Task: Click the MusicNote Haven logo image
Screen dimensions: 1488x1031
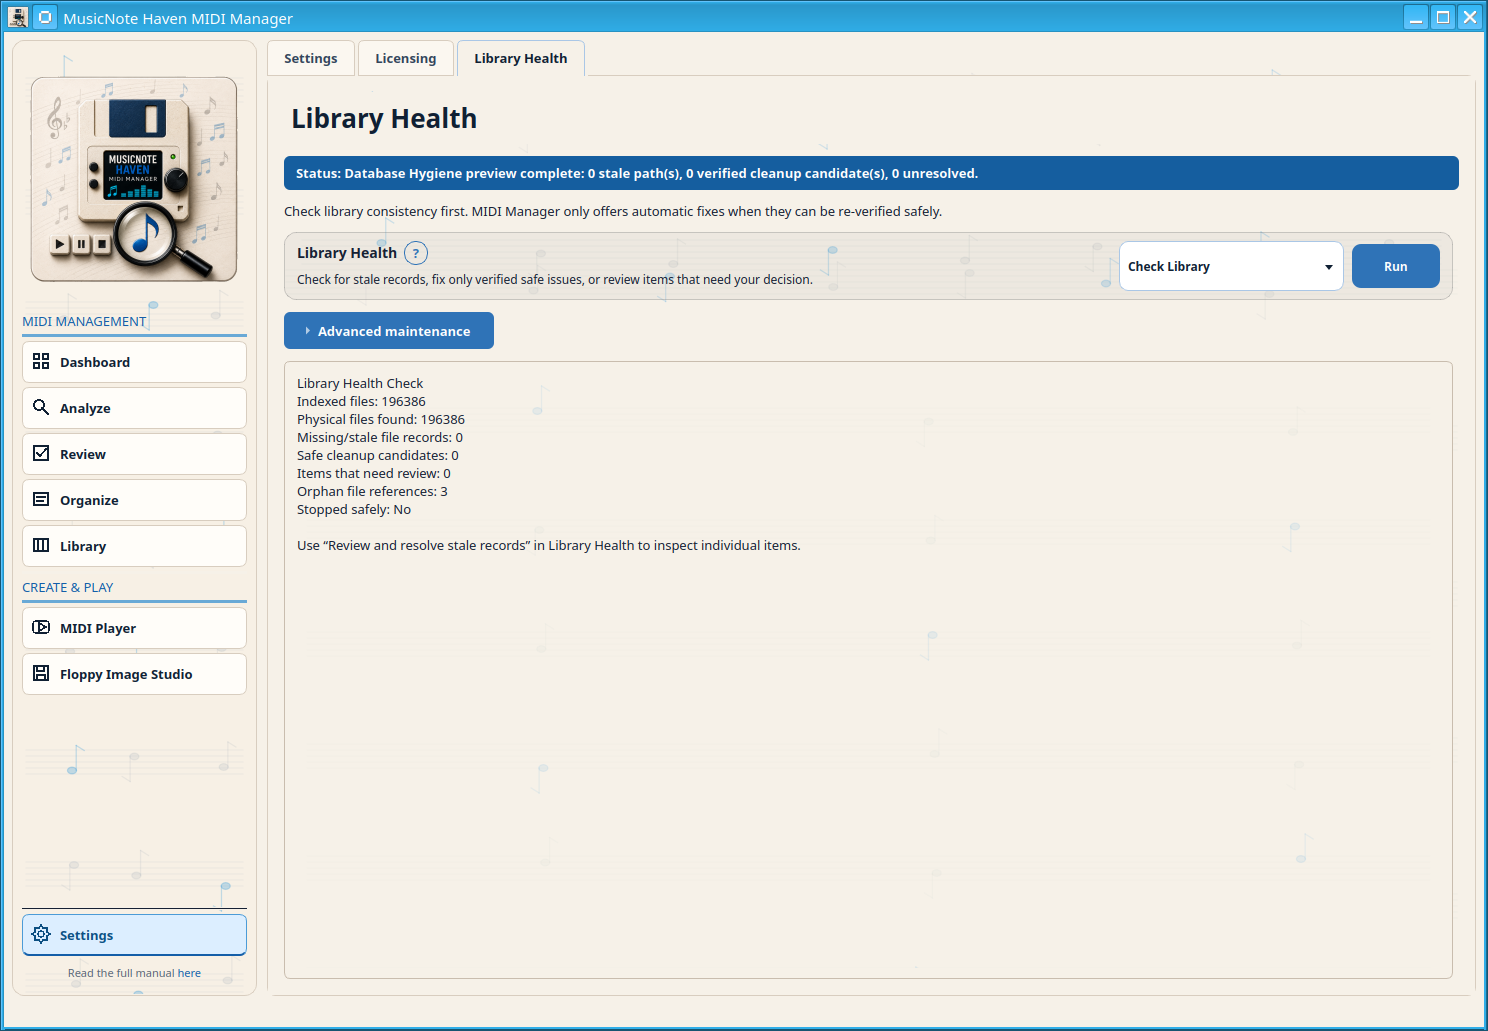Action: tap(134, 179)
